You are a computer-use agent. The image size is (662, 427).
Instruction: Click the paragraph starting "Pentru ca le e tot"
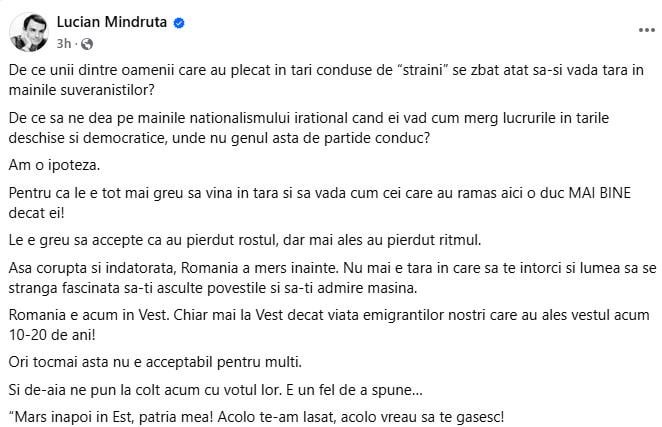320,203
